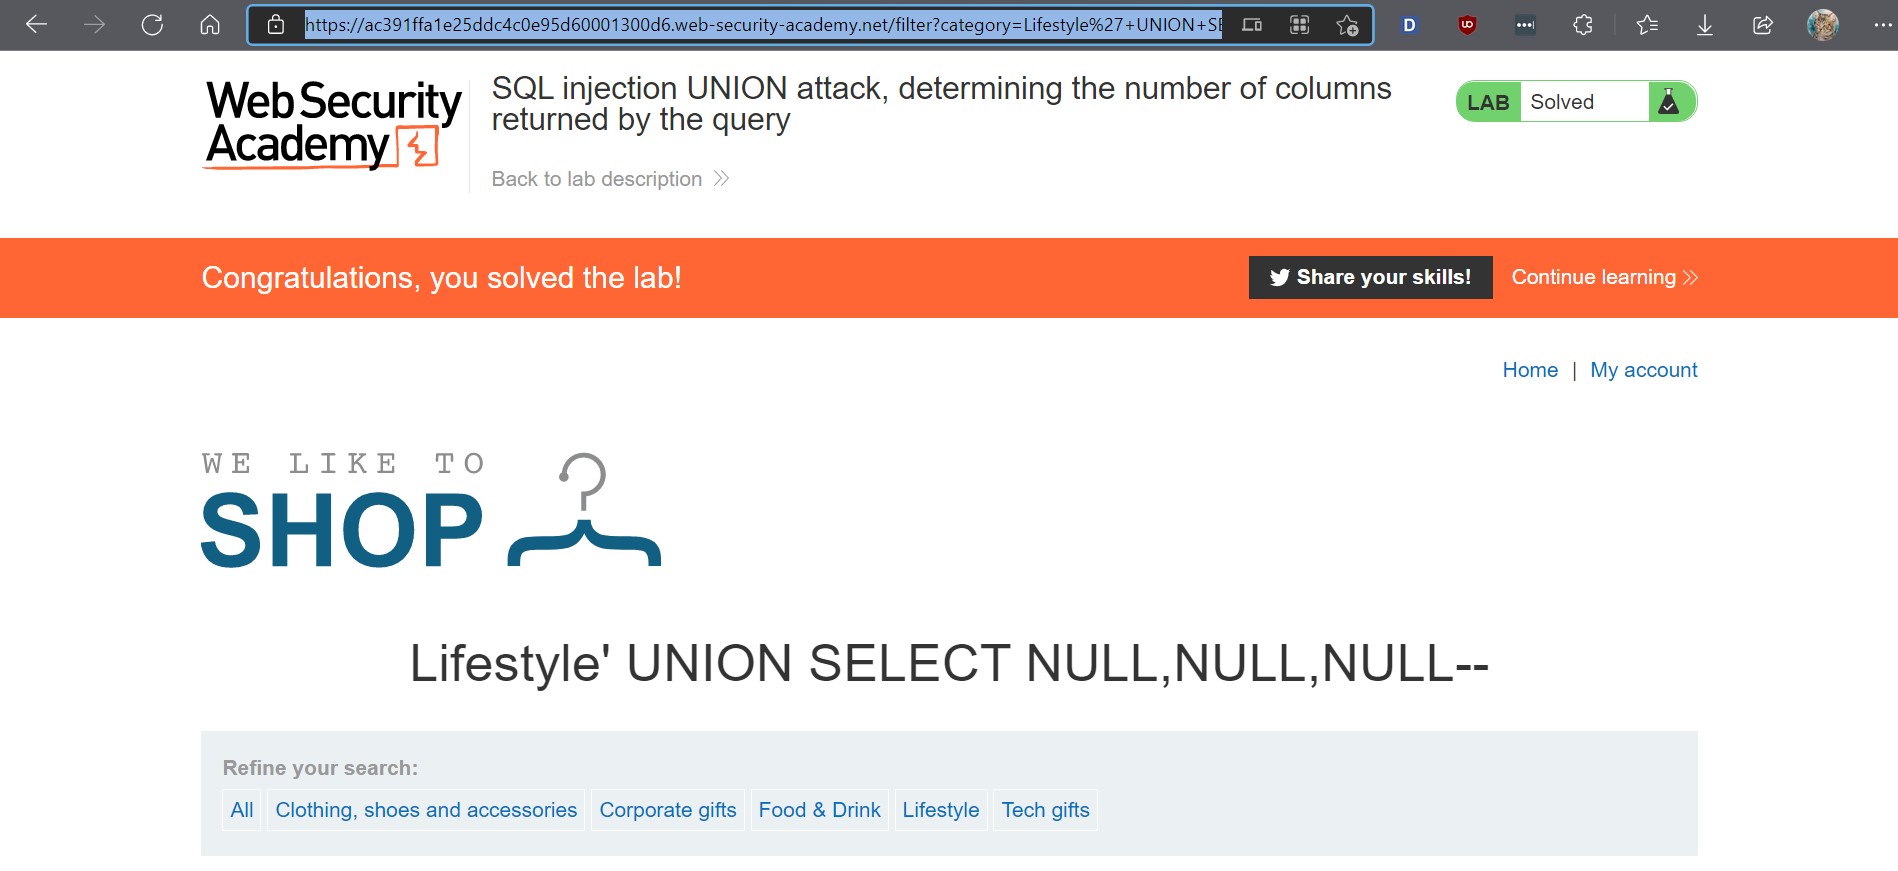Open My account
Viewport: 1898px width, 871px height.
coord(1643,369)
